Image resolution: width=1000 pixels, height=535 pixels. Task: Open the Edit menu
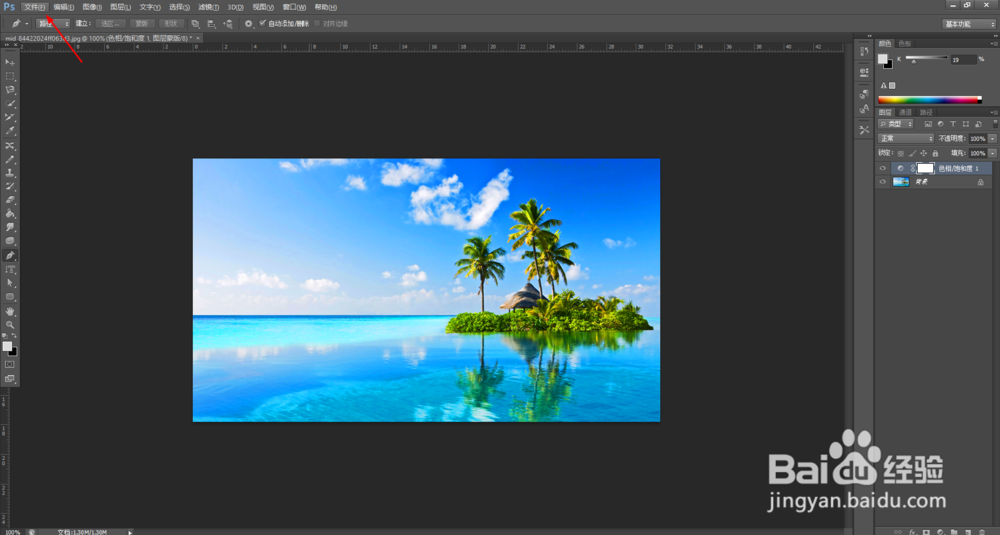click(x=63, y=7)
